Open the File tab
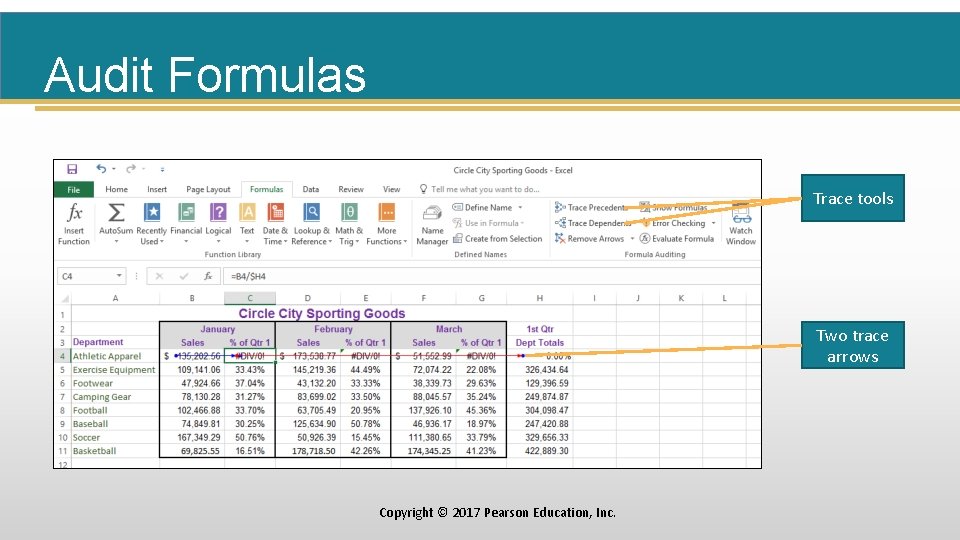960x540 pixels. [x=74, y=189]
